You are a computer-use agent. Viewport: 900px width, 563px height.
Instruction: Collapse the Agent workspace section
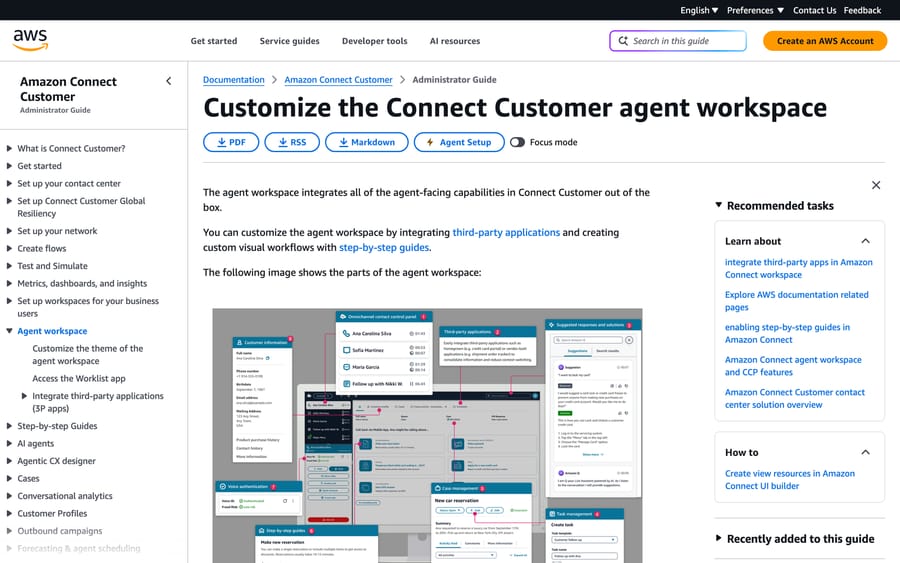[9, 331]
